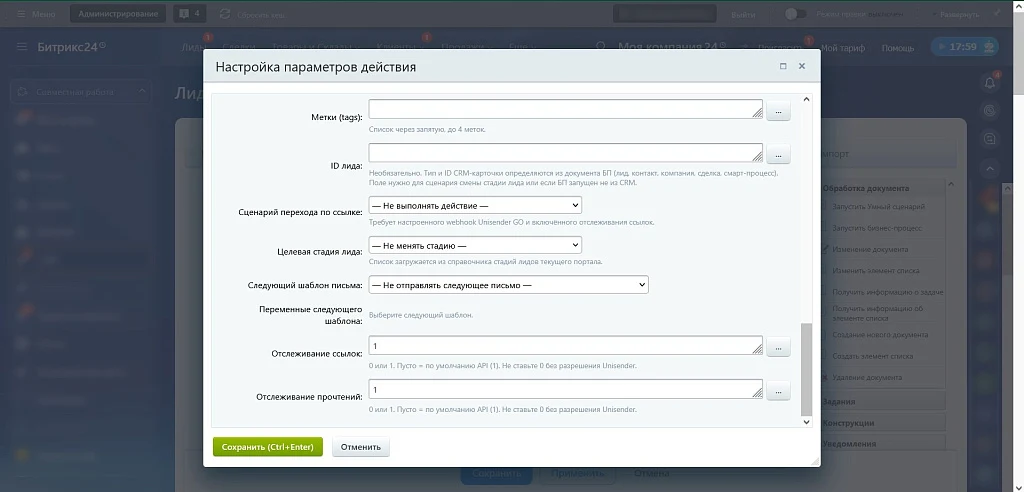This screenshot has width=1024, height=492.
Task: Toggle the Режим правки switch
Action: (x=795, y=14)
